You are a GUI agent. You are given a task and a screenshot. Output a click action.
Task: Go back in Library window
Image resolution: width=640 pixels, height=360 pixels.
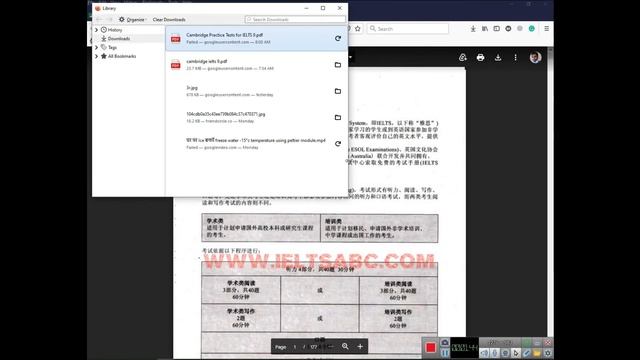99,19
